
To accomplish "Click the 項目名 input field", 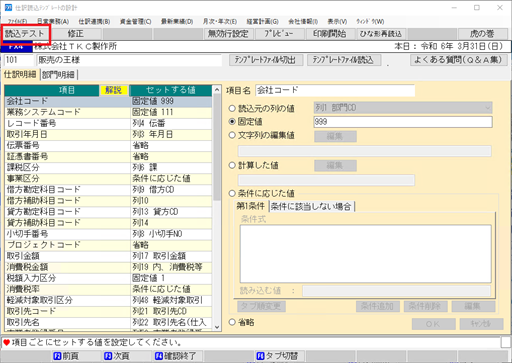I will pos(335,90).
